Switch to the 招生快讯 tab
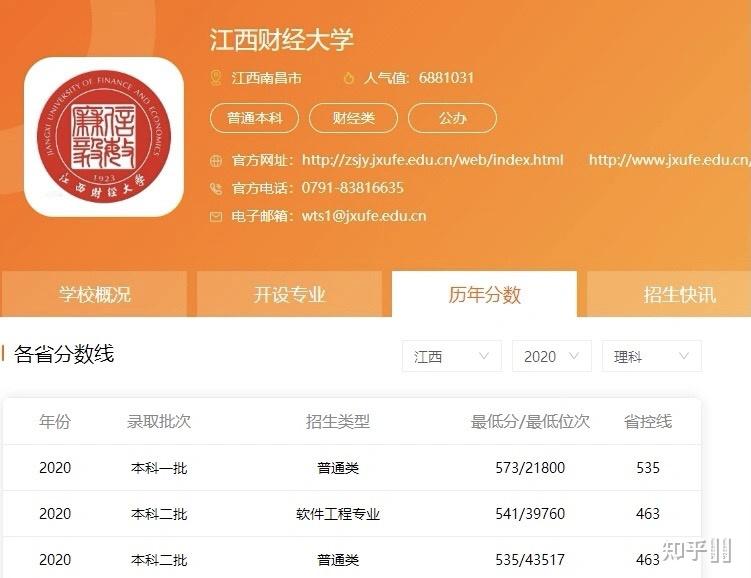The image size is (751, 578). pos(669,294)
